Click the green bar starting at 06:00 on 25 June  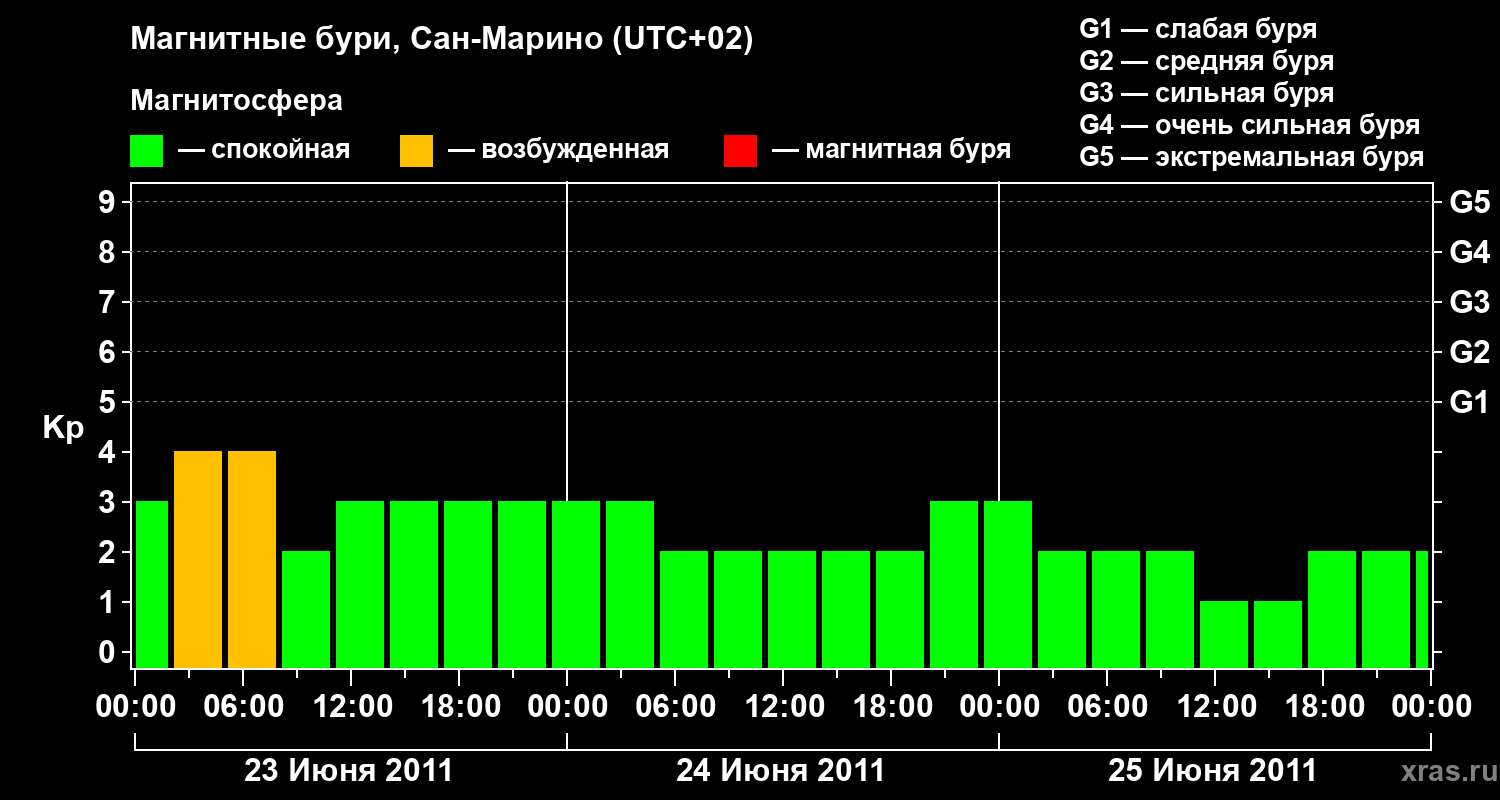point(1116,609)
